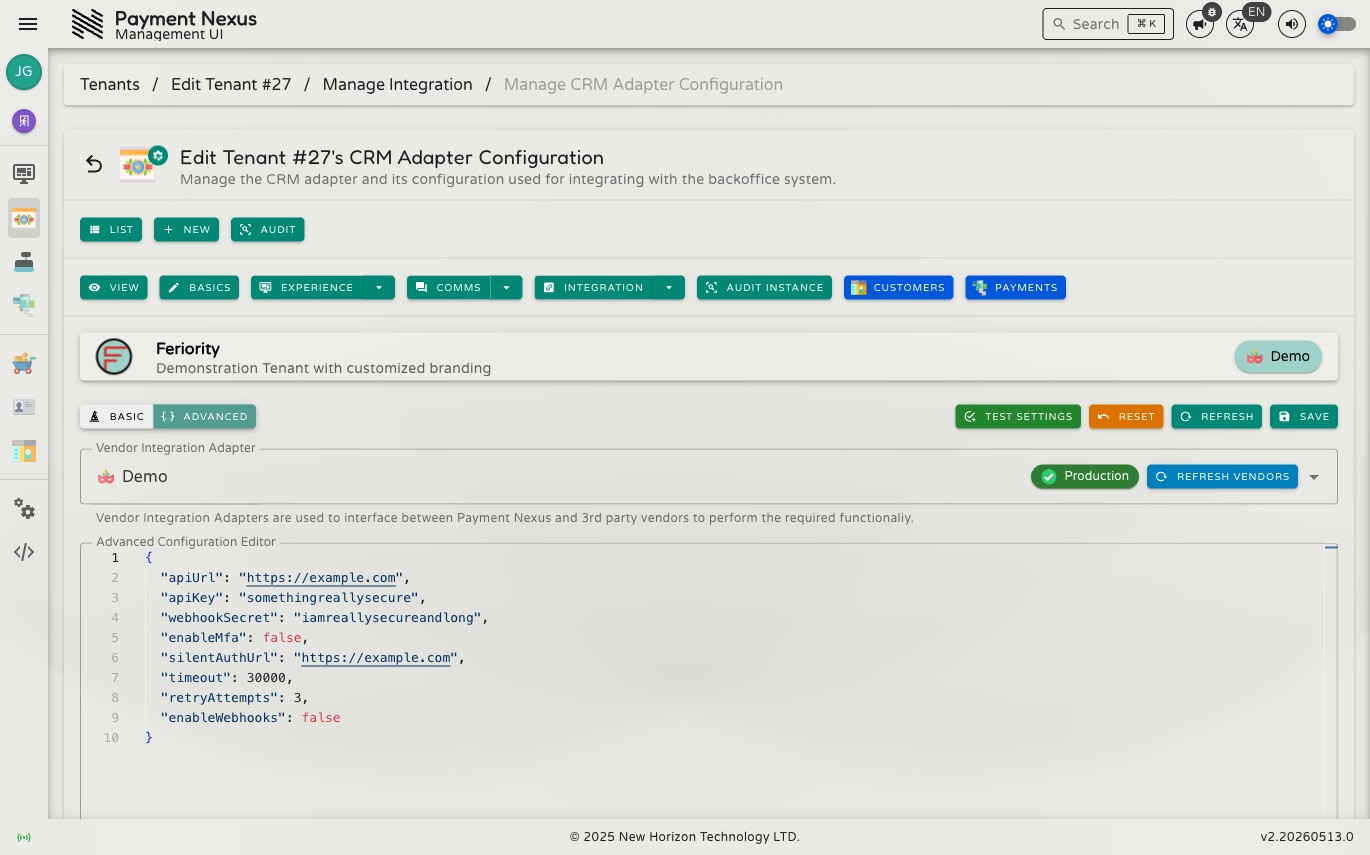Click the SAVE button
Screen dimensions: 1370x855
[x=1304, y=417]
